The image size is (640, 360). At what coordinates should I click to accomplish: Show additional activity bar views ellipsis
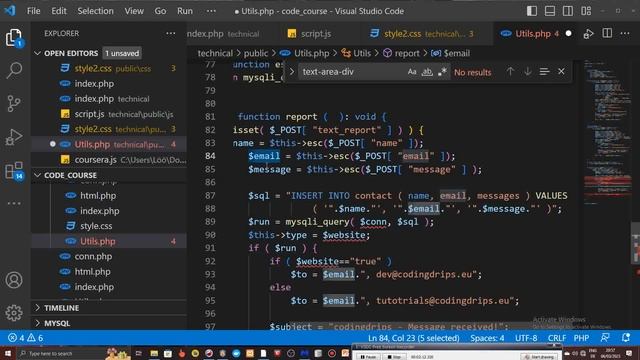[x=14, y=203]
